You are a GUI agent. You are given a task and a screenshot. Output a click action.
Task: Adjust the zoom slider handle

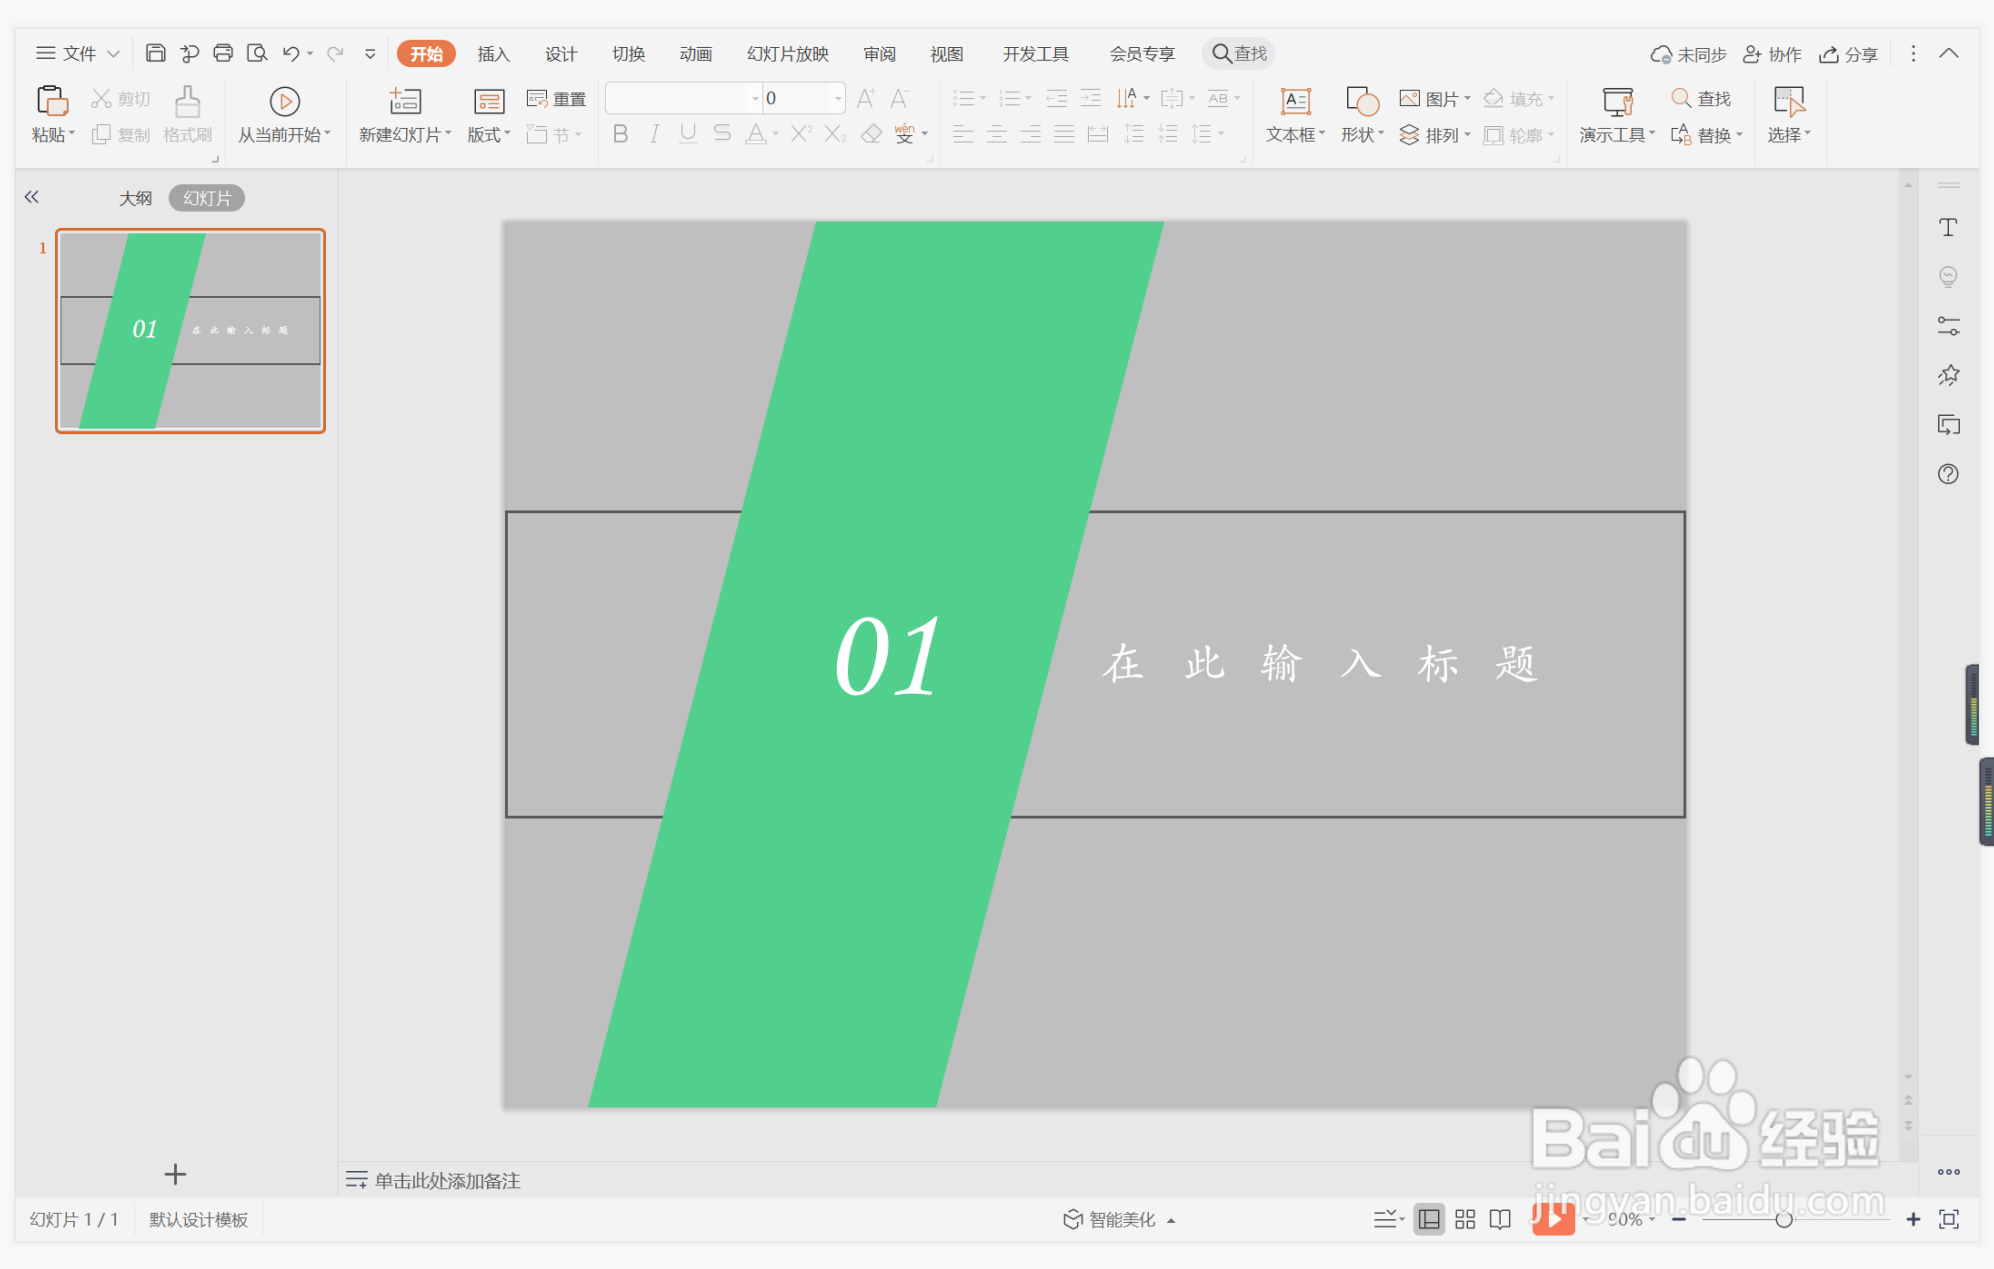pos(1783,1219)
